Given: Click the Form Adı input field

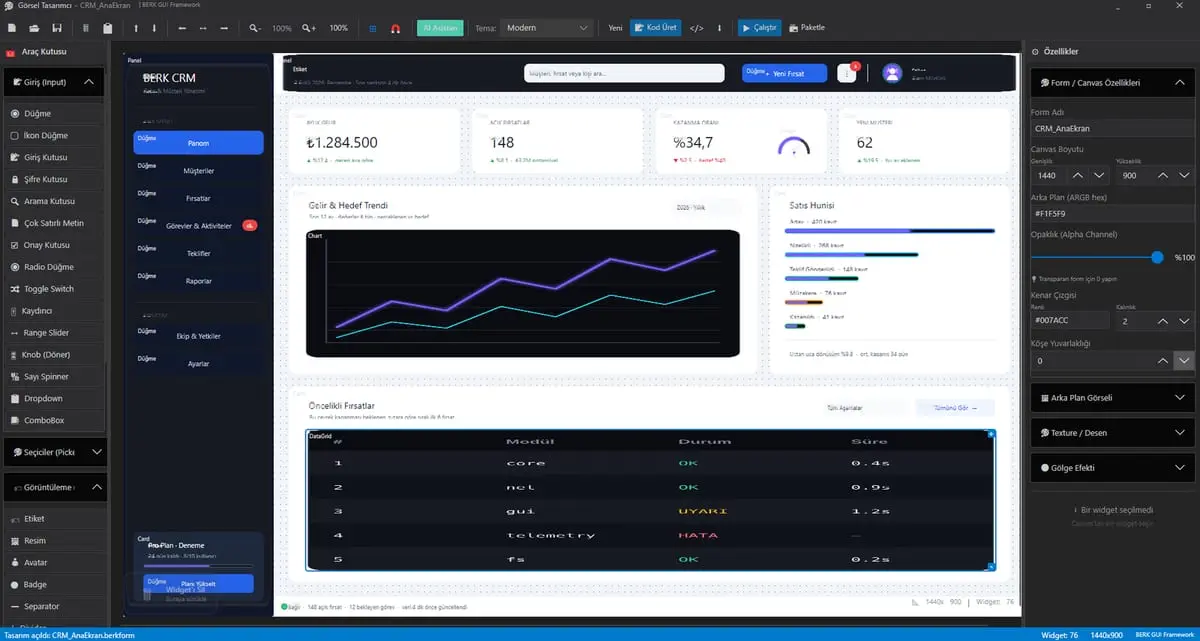Looking at the screenshot, I should [x=1112, y=129].
